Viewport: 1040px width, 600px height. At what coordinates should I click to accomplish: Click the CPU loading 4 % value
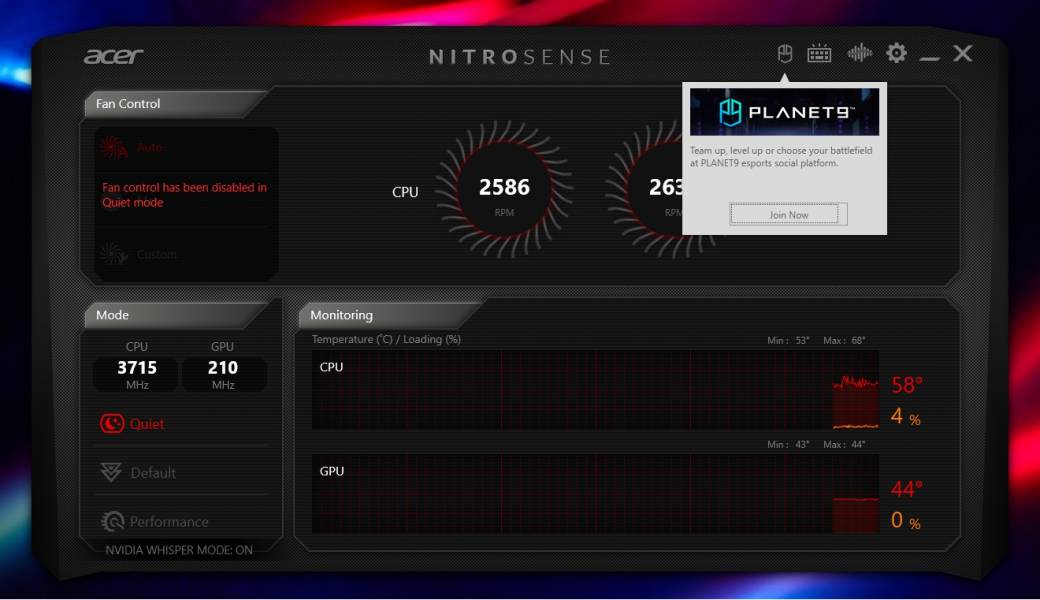coord(905,416)
